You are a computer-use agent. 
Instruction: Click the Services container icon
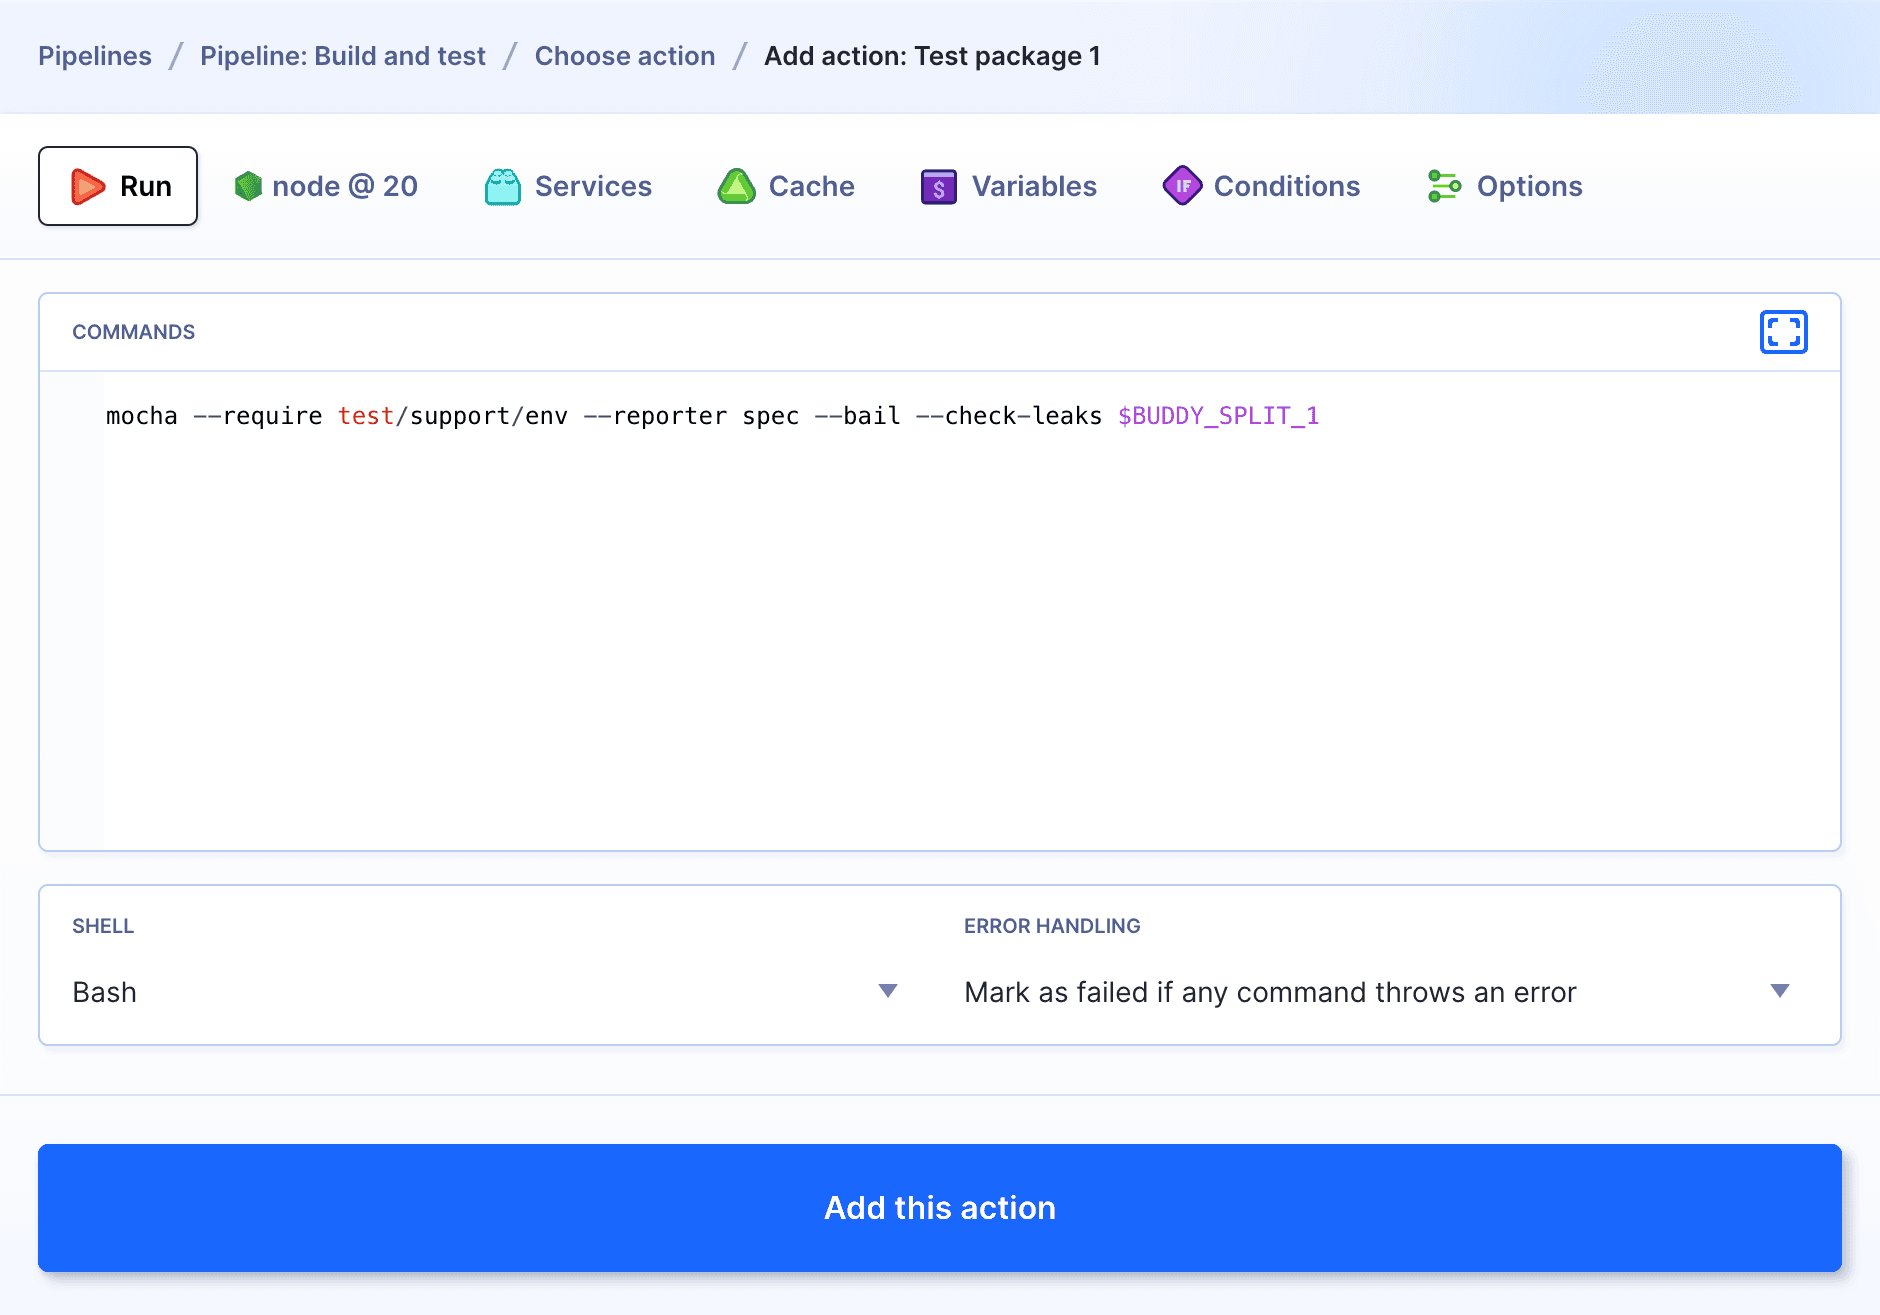[x=504, y=186]
